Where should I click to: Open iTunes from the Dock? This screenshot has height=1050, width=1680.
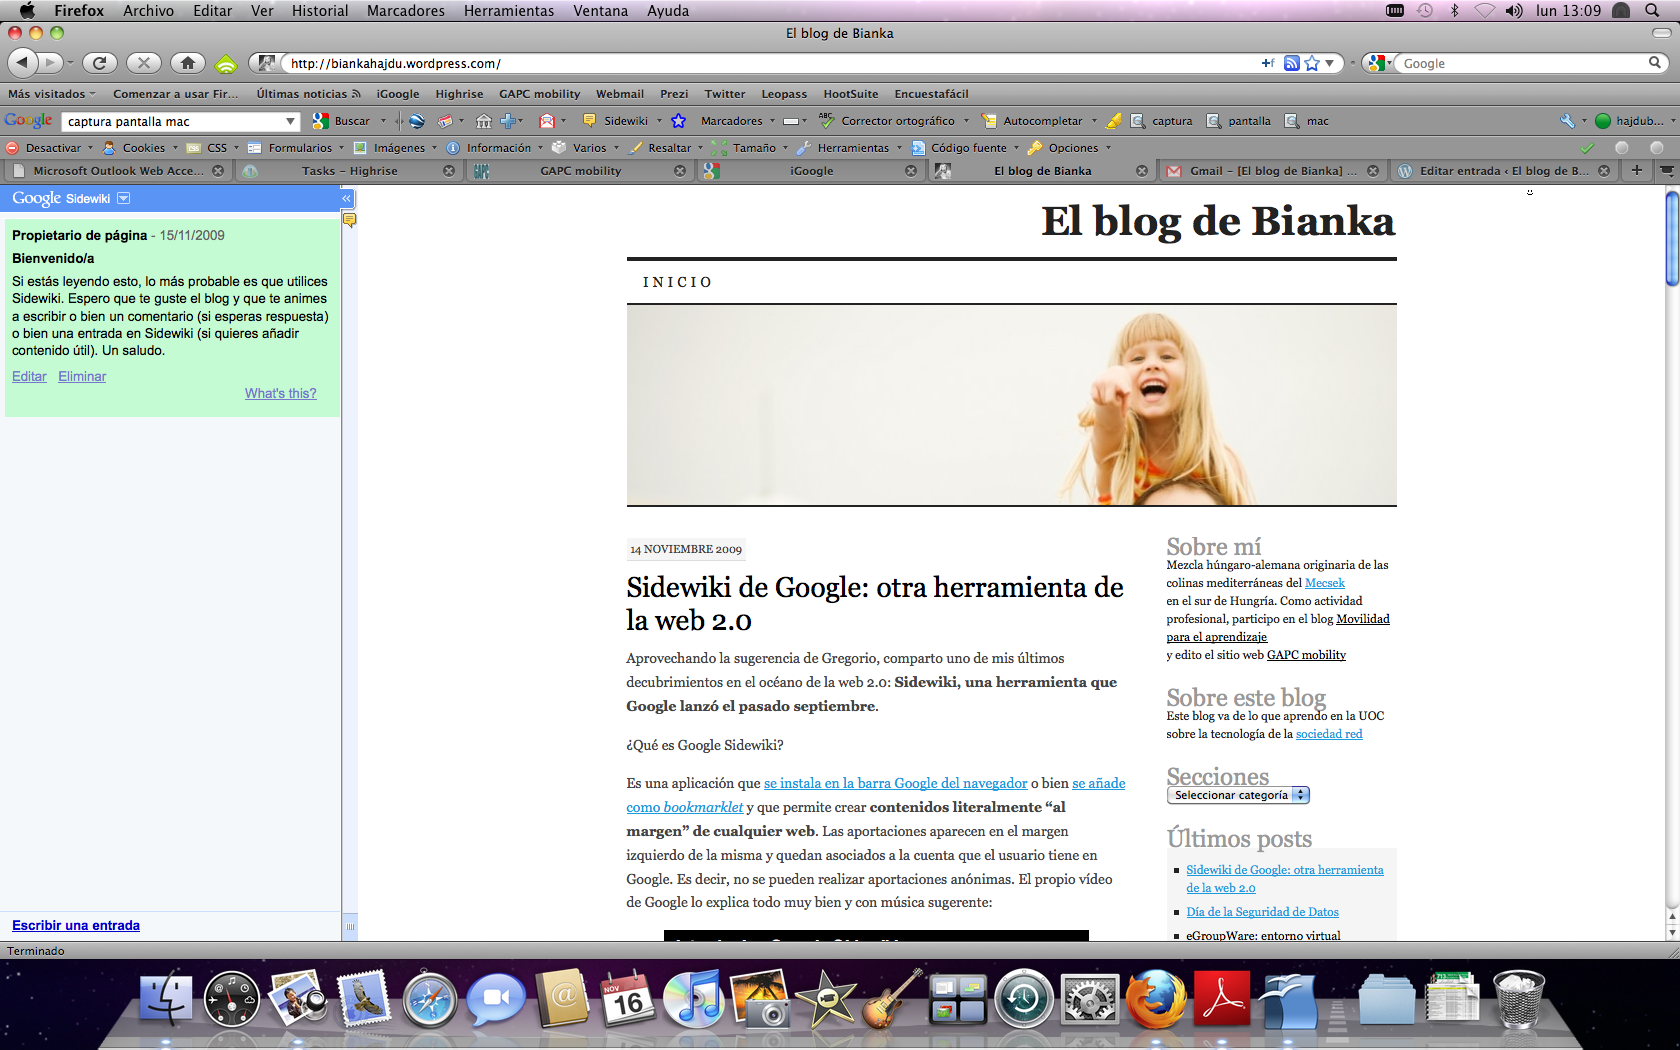pos(692,998)
